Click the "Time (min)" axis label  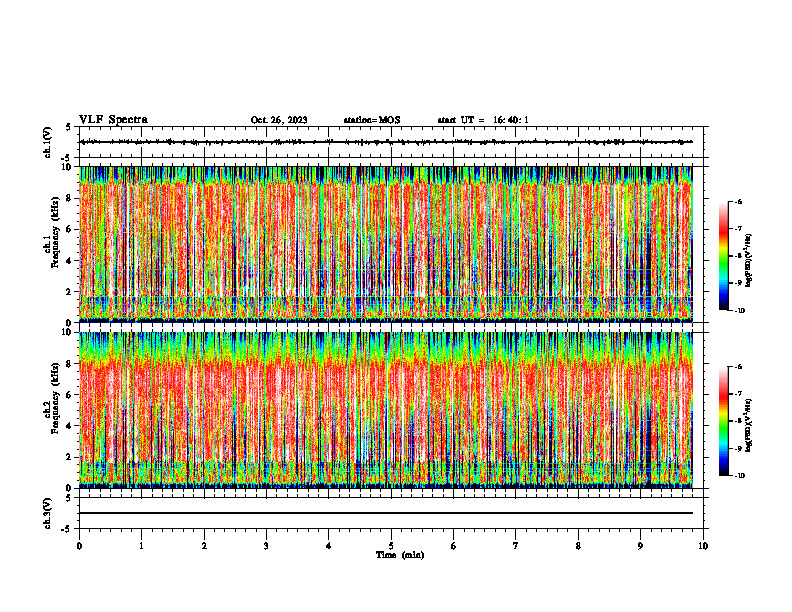coord(400,555)
